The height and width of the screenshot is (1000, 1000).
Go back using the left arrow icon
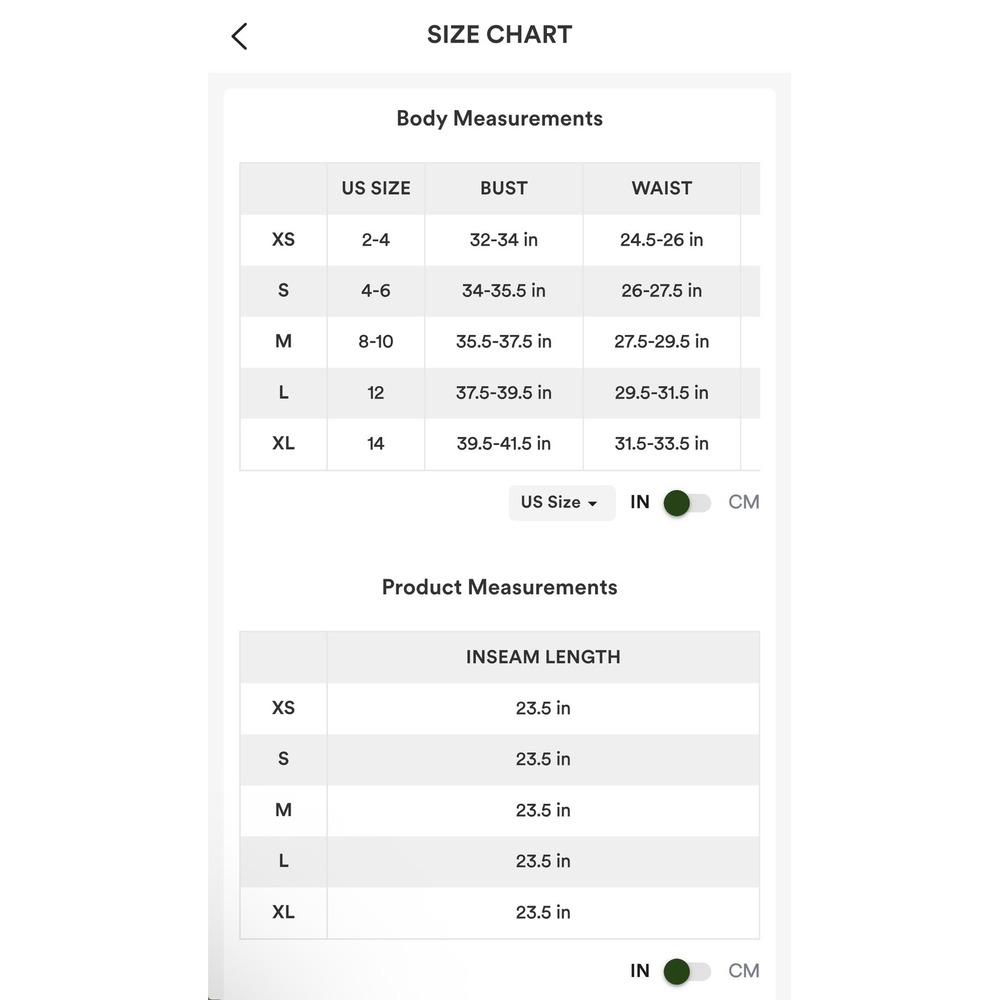coord(240,36)
